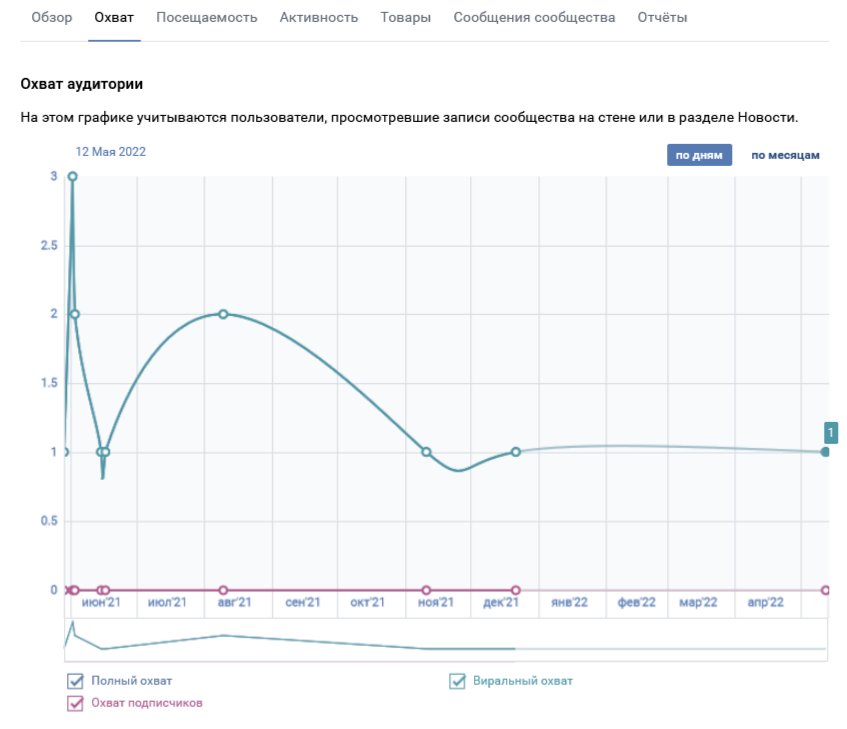Switch to the Отчёты tab
Image resolution: width=847 pixels, height=729 pixels.
pyautogui.click(x=662, y=18)
